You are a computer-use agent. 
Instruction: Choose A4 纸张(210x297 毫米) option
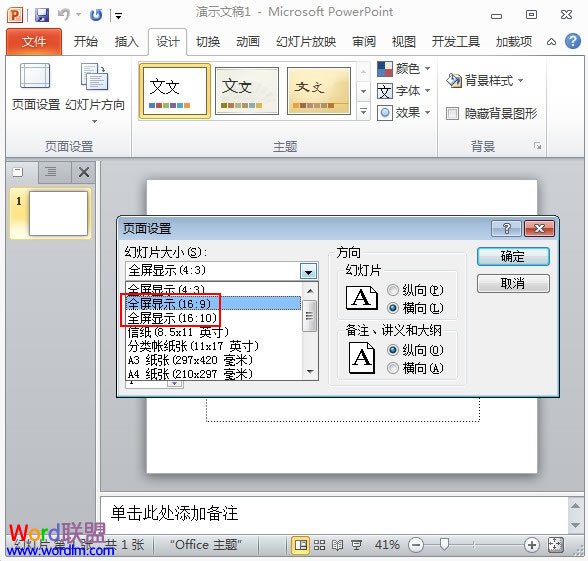coord(213,374)
